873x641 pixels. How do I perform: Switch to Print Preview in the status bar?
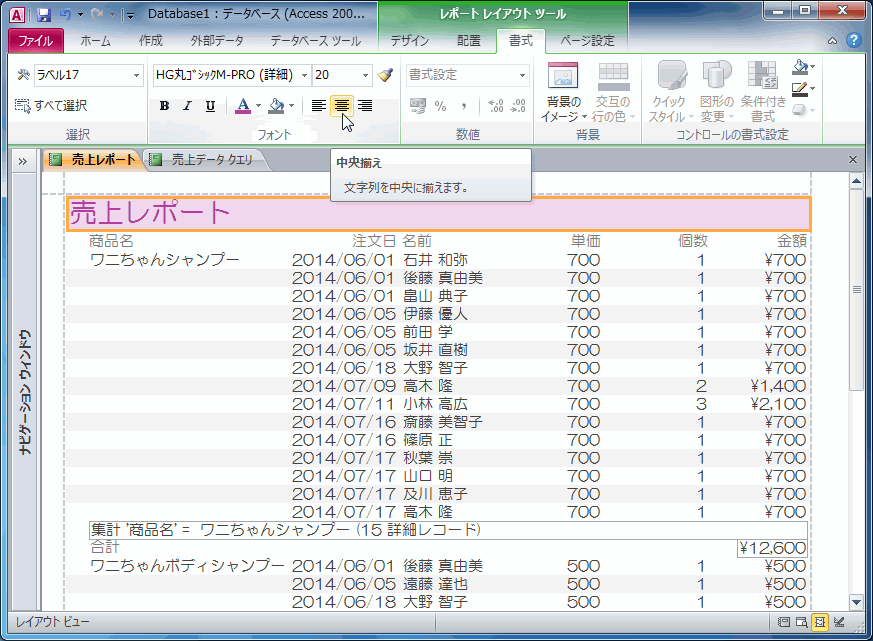[x=801, y=622]
